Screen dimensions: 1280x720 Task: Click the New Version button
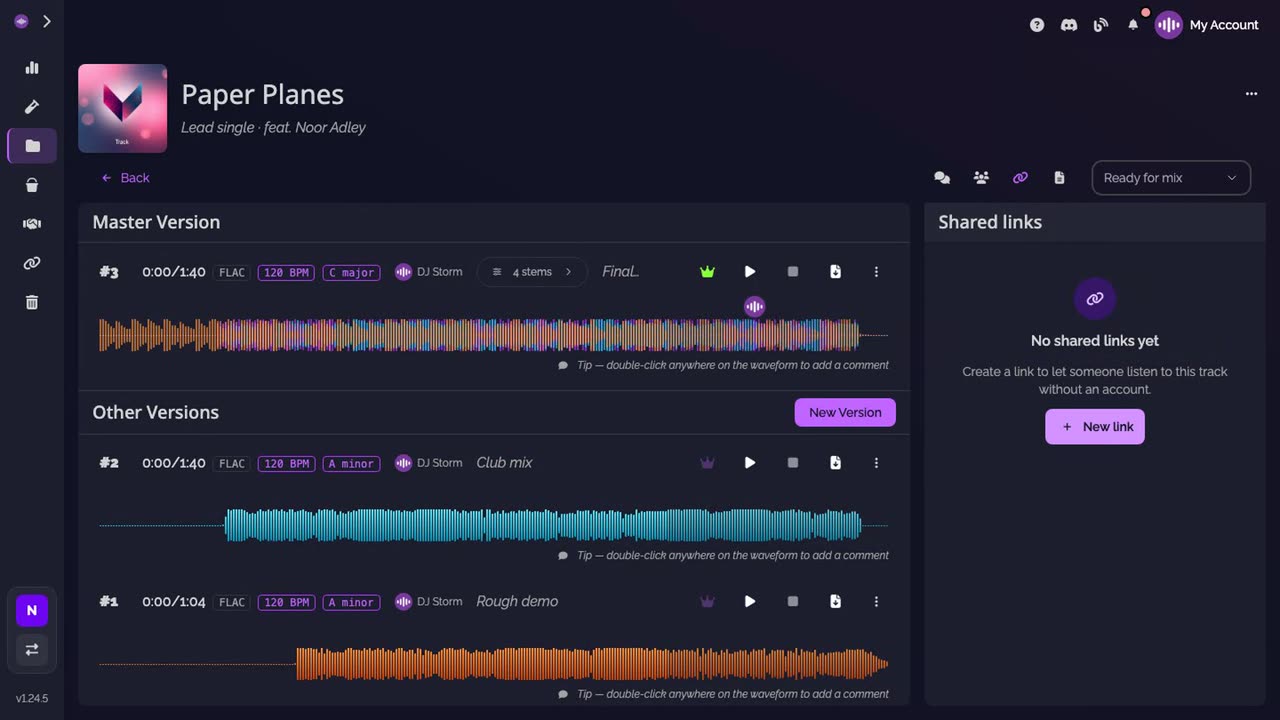tap(845, 412)
